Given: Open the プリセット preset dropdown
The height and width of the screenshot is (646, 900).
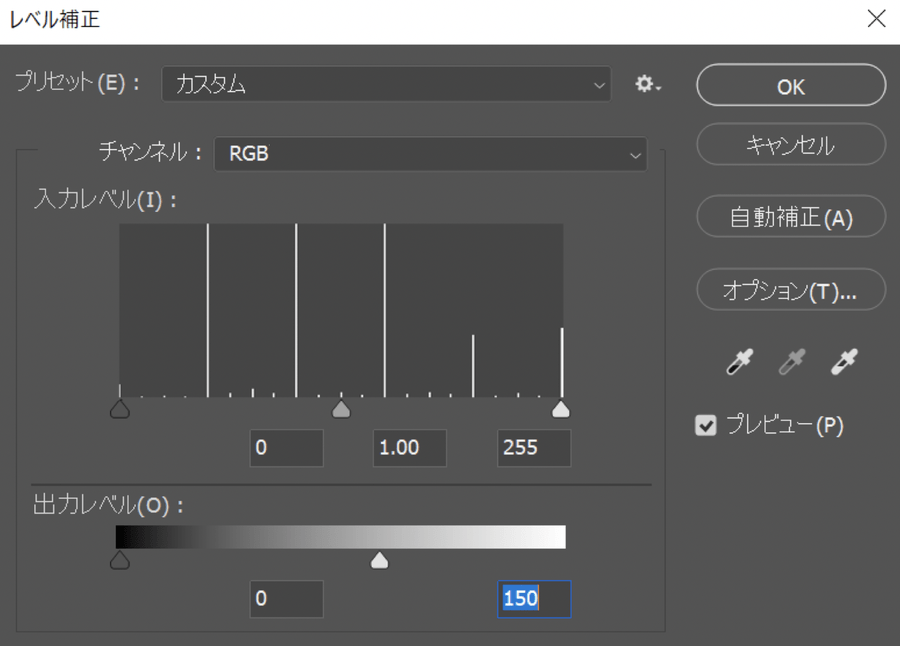Looking at the screenshot, I should (x=386, y=85).
